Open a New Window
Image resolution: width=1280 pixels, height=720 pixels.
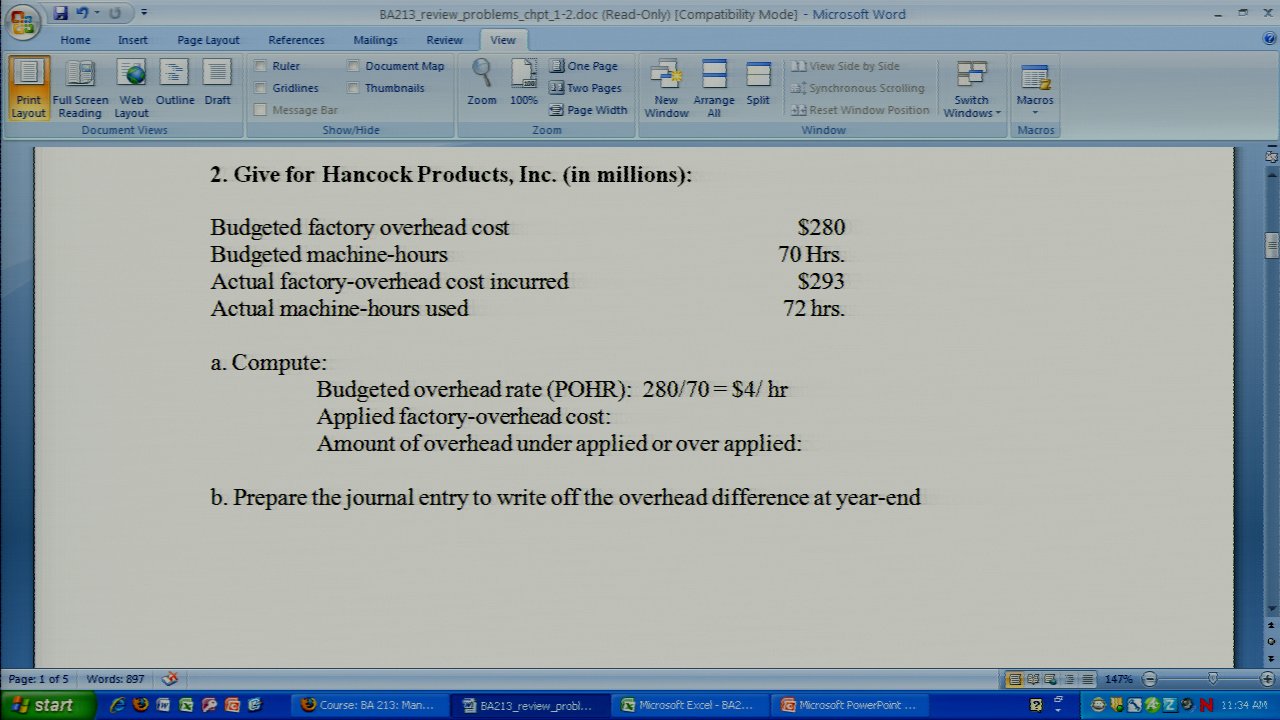(666, 88)
